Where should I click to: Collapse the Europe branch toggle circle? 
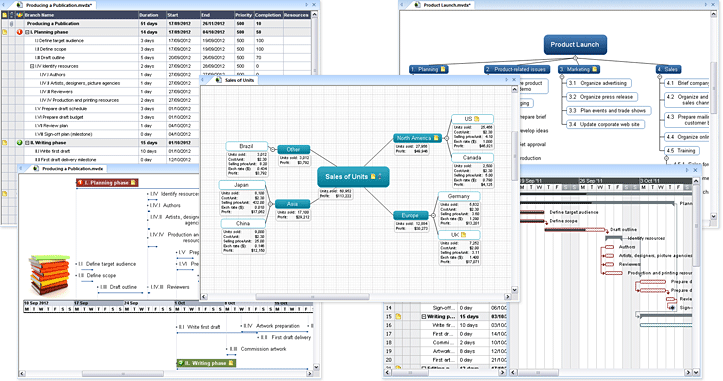click(433, 215)
